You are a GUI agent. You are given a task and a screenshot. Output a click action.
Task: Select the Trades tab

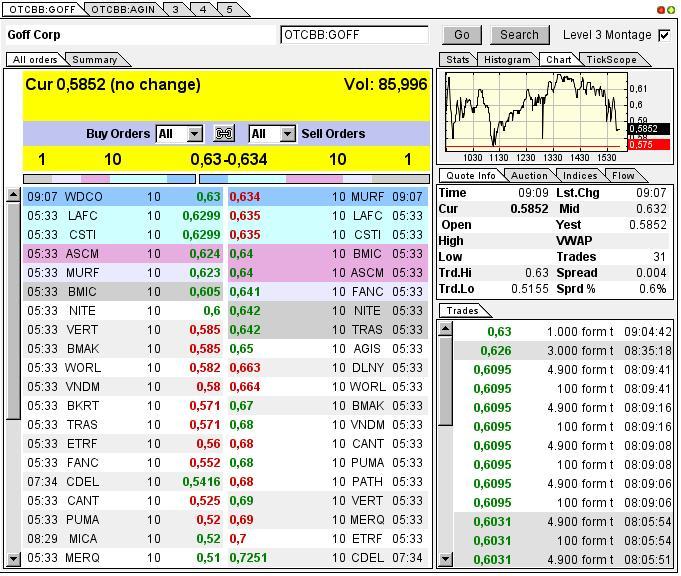(463, 311)
